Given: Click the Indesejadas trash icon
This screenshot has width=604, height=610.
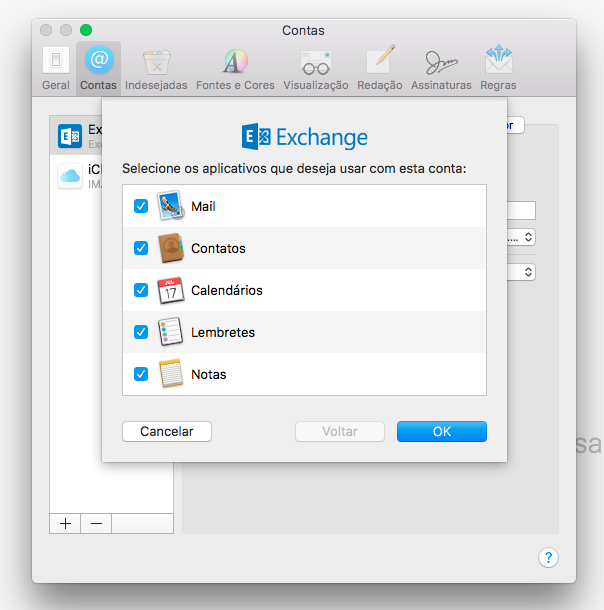Looking at the screenshot, I should tap(156, 67).
